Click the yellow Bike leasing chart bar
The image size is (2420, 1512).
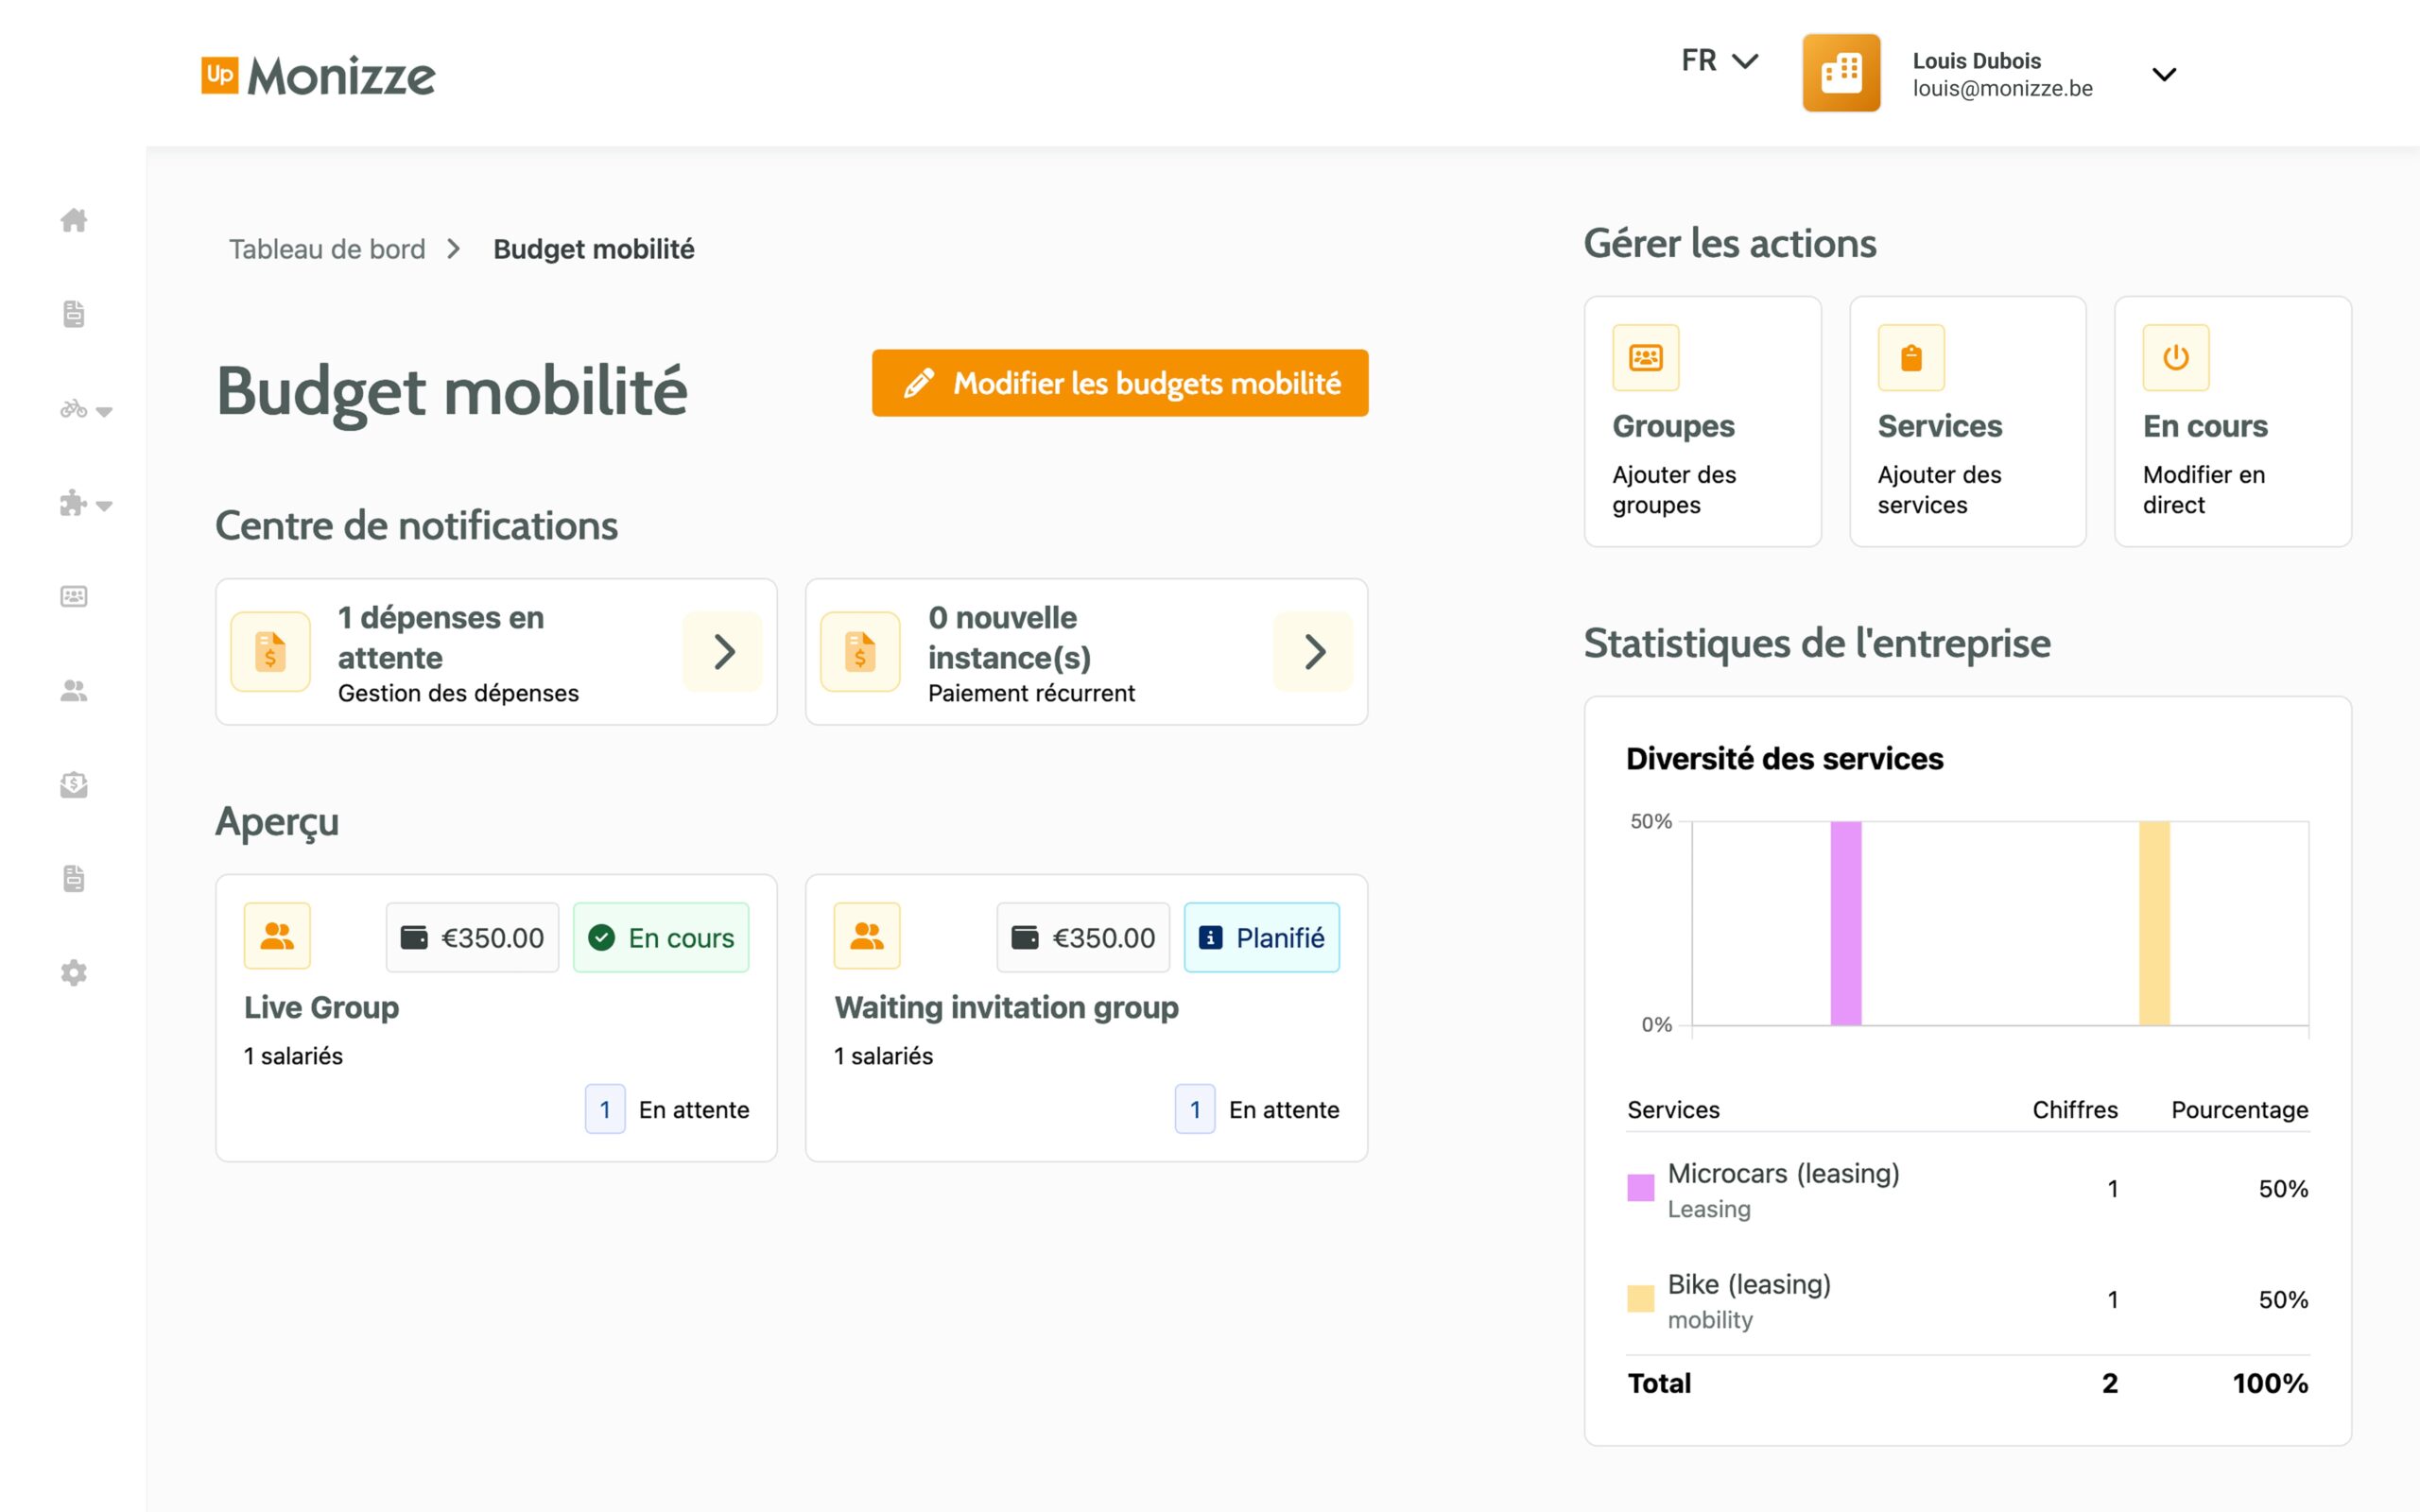click(x=2153, y=922)
